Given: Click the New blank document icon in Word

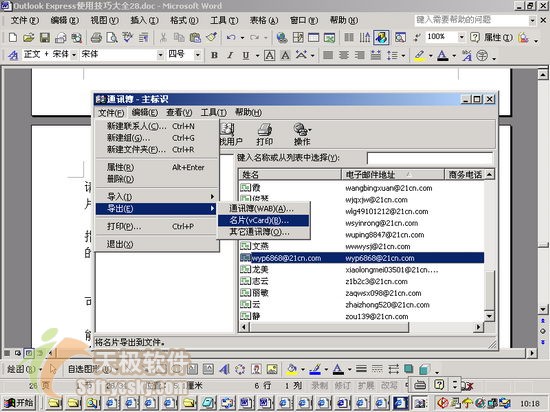Looking at the screenshot, I should 13,37.
